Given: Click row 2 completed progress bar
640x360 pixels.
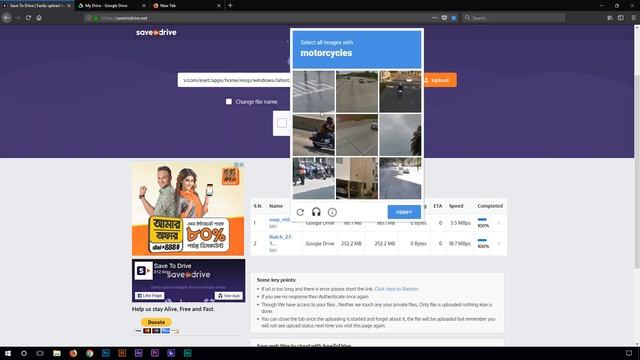Looking at the screenshot, I should (482, 240).
